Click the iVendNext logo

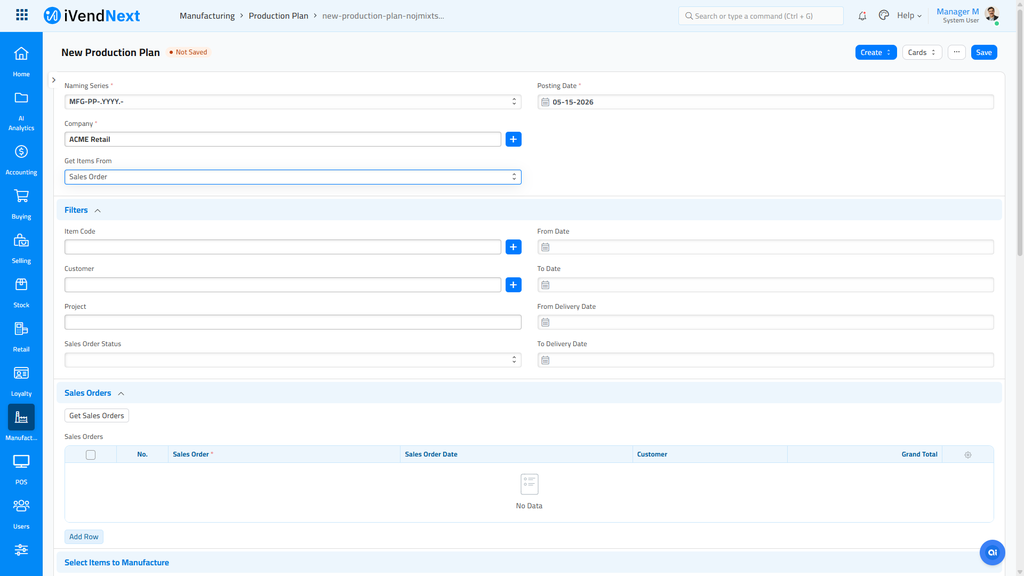[91, 16]
